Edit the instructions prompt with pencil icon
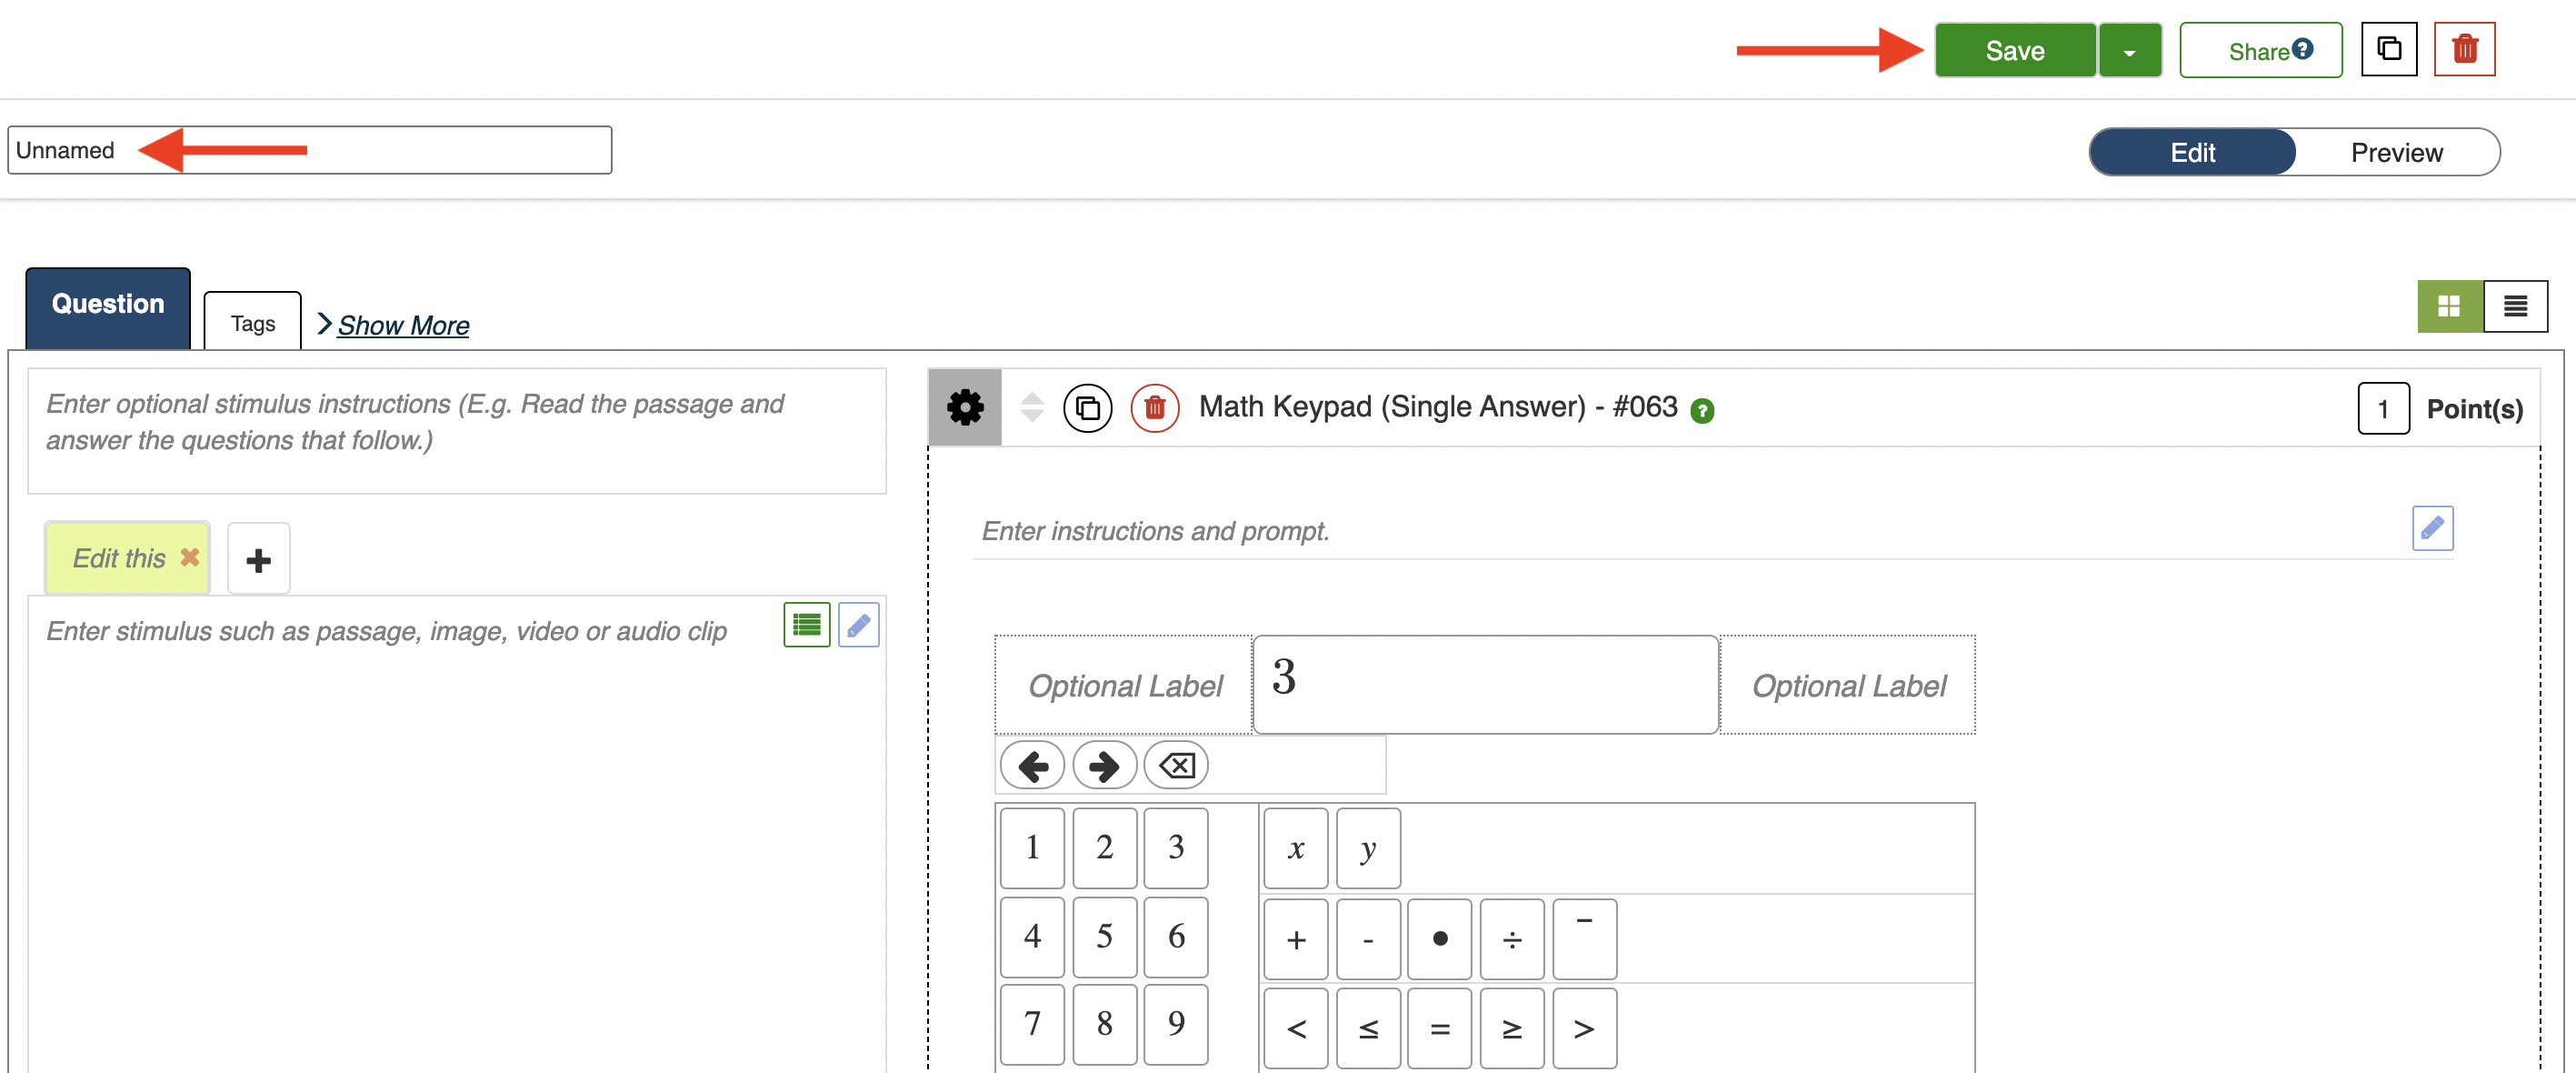The width and height of the screenshot is (2576, 1073). [x=2431, y=528]
